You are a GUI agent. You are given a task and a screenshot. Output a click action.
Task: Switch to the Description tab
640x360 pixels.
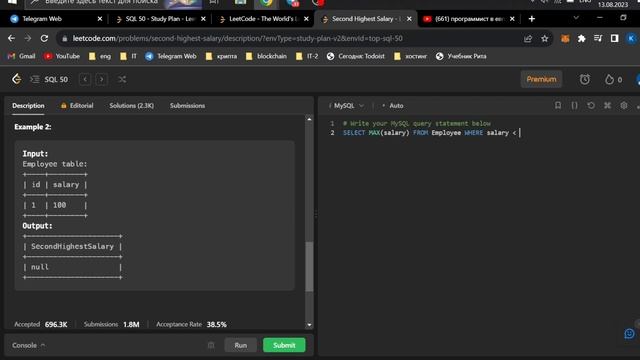tap(28, 105)
